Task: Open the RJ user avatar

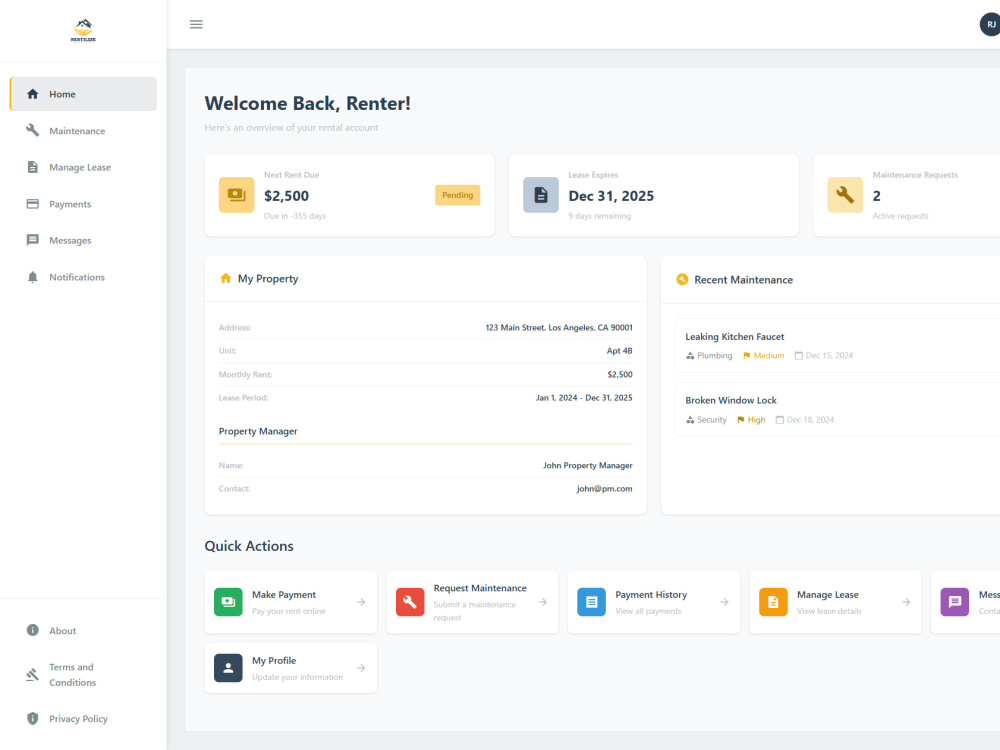Action: coord(990,24)
